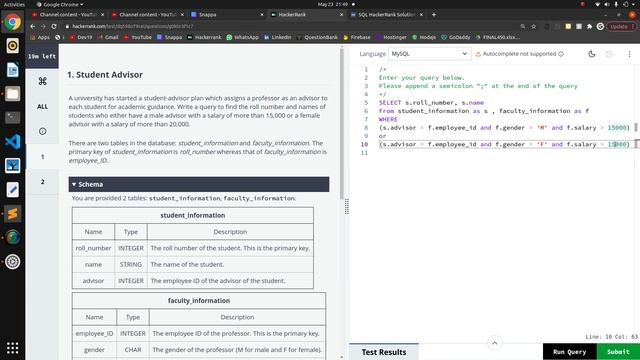Open the WhatsApp bookmark
The height and width of the screenshot is (360, 640).
(242, 37)
